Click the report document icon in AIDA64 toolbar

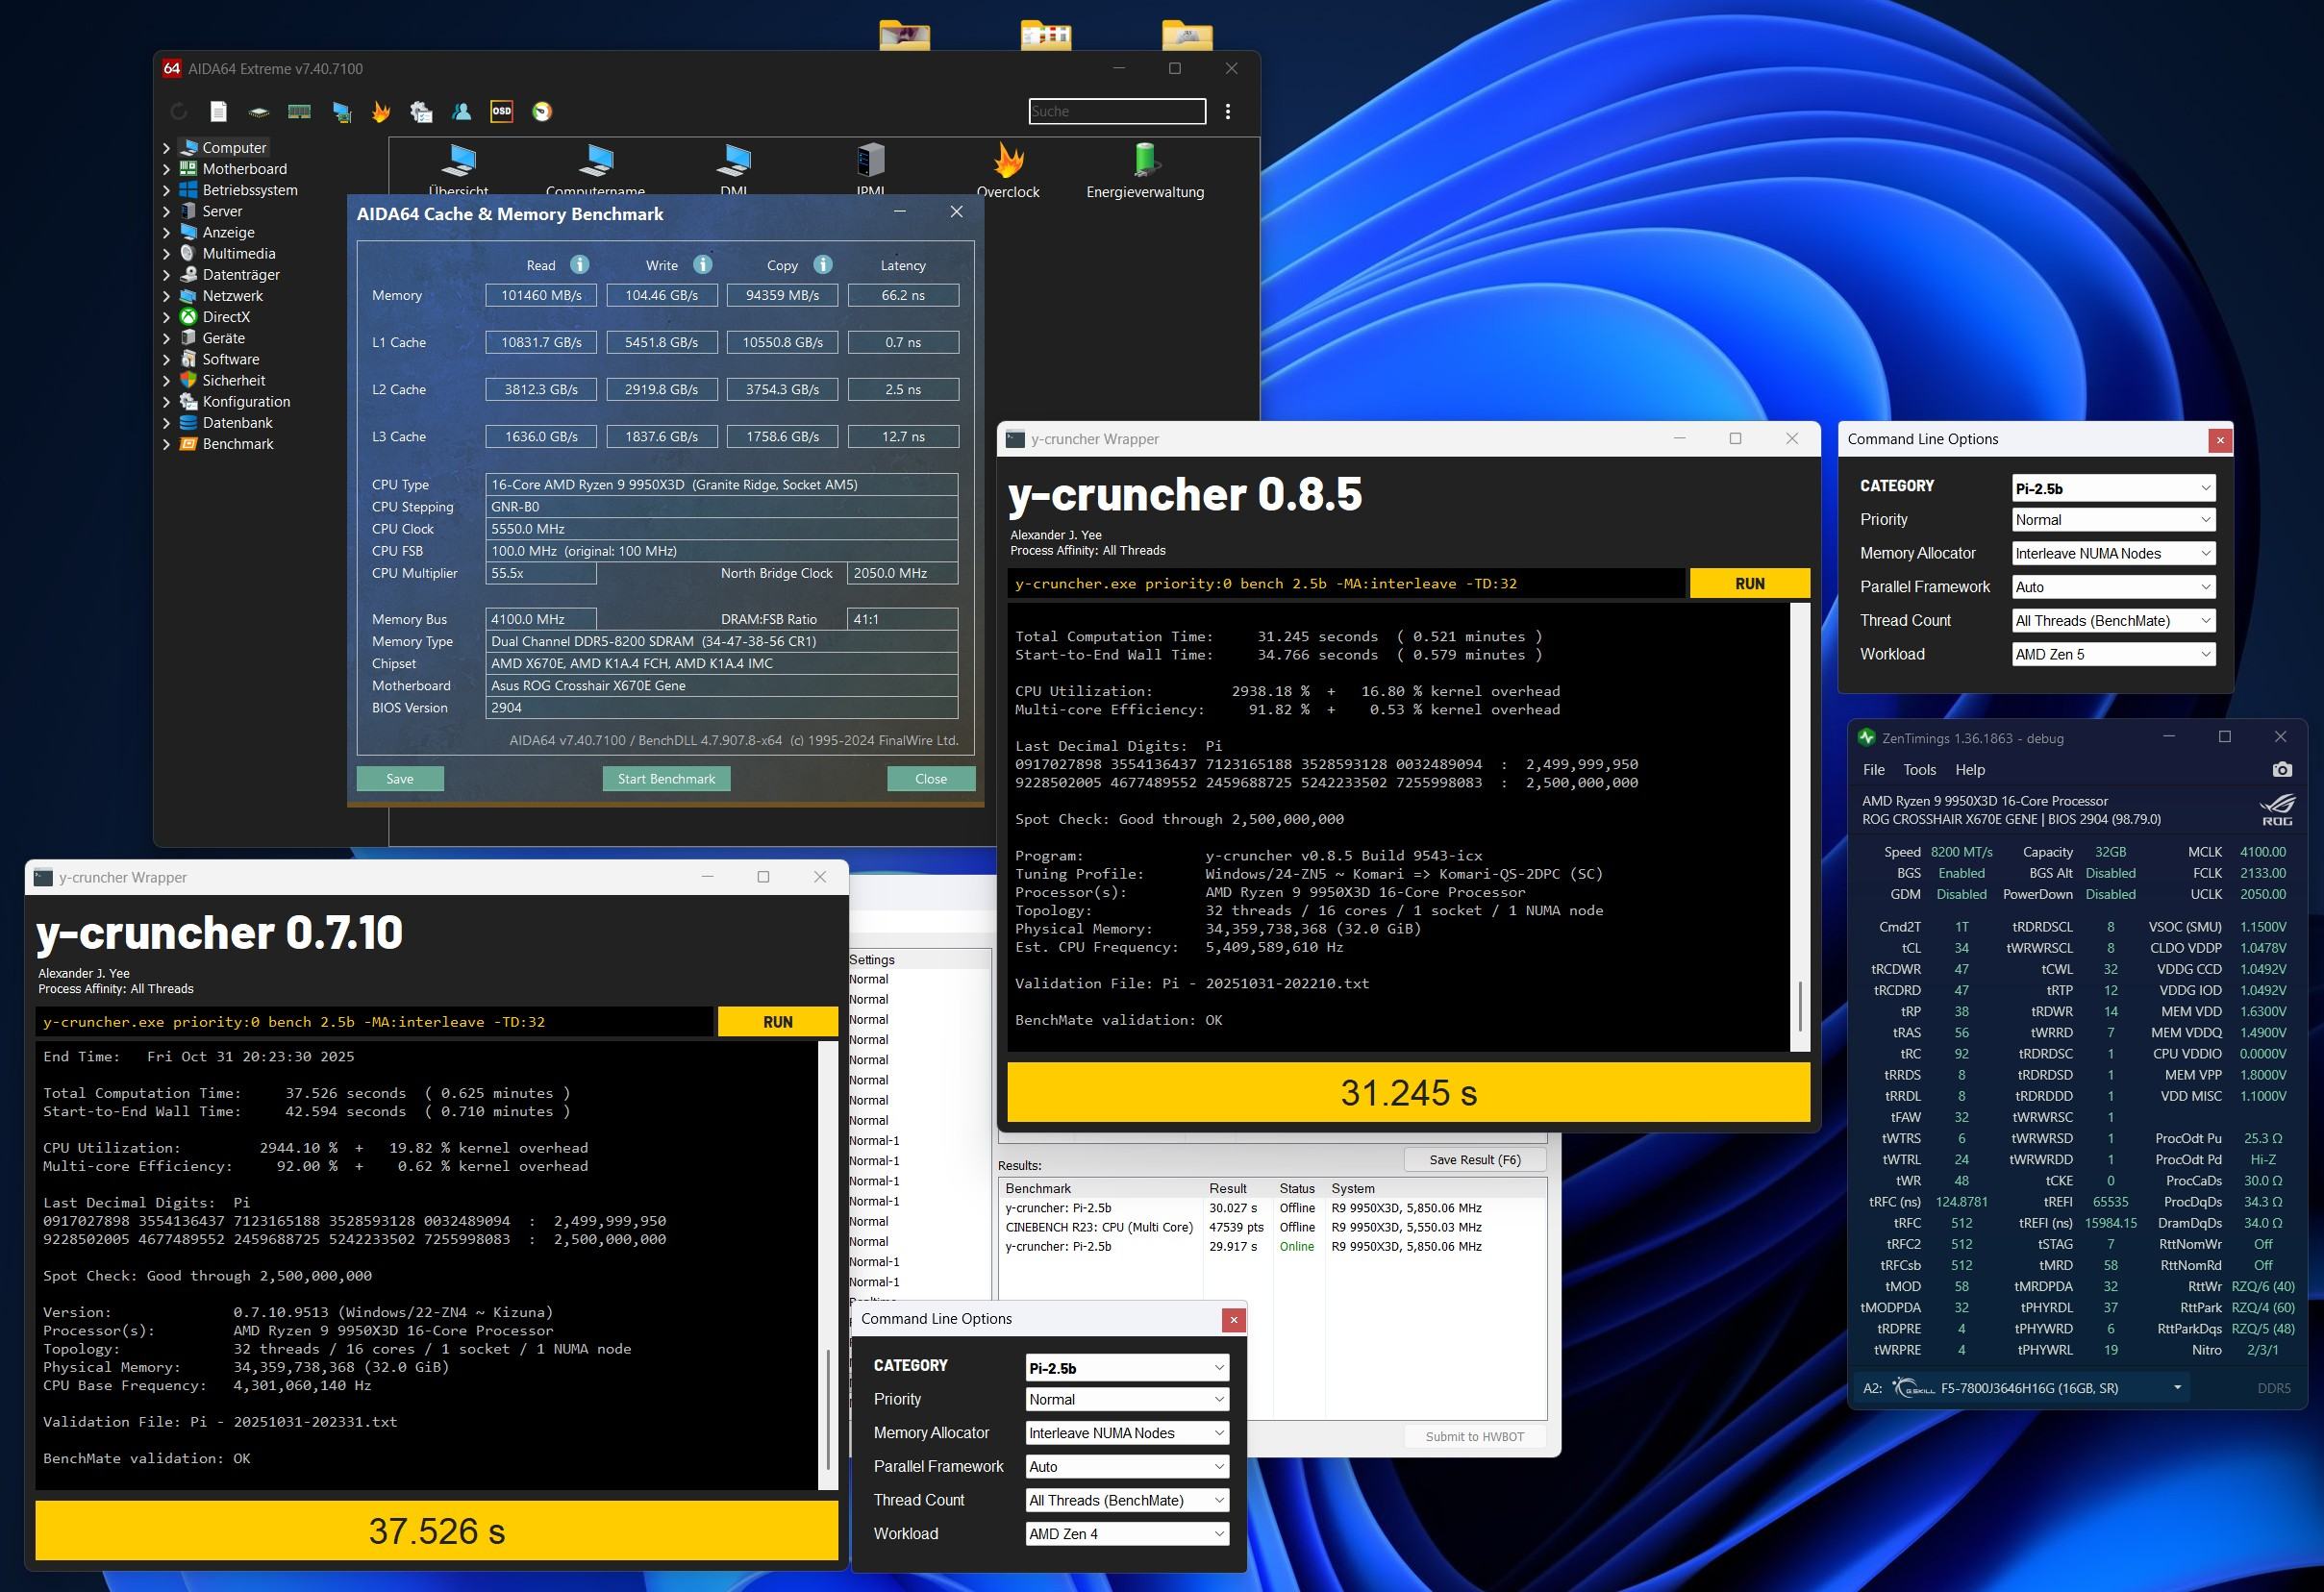[219, 111]
